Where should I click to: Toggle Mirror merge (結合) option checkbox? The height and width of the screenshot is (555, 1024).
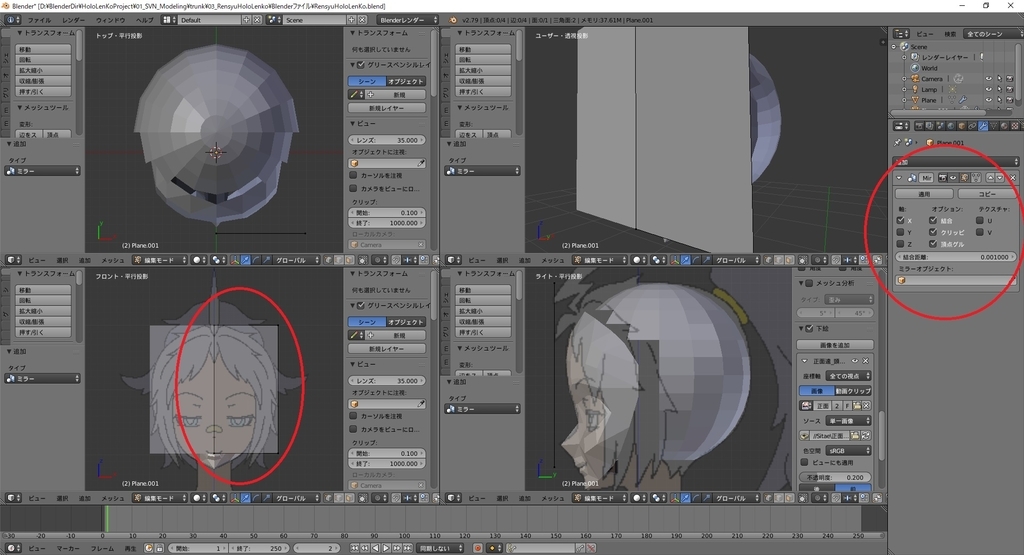[x=933, y=221]
